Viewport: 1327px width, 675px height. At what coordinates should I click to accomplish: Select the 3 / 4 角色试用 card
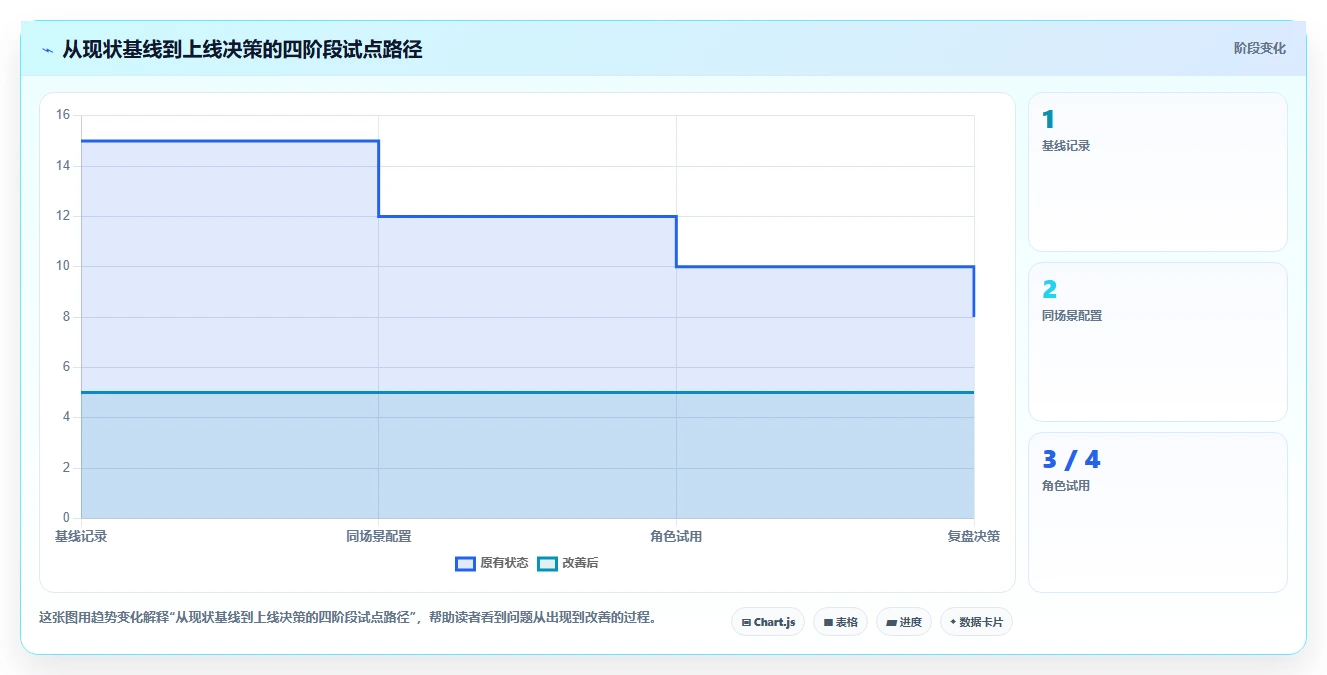pos(1157,512)
